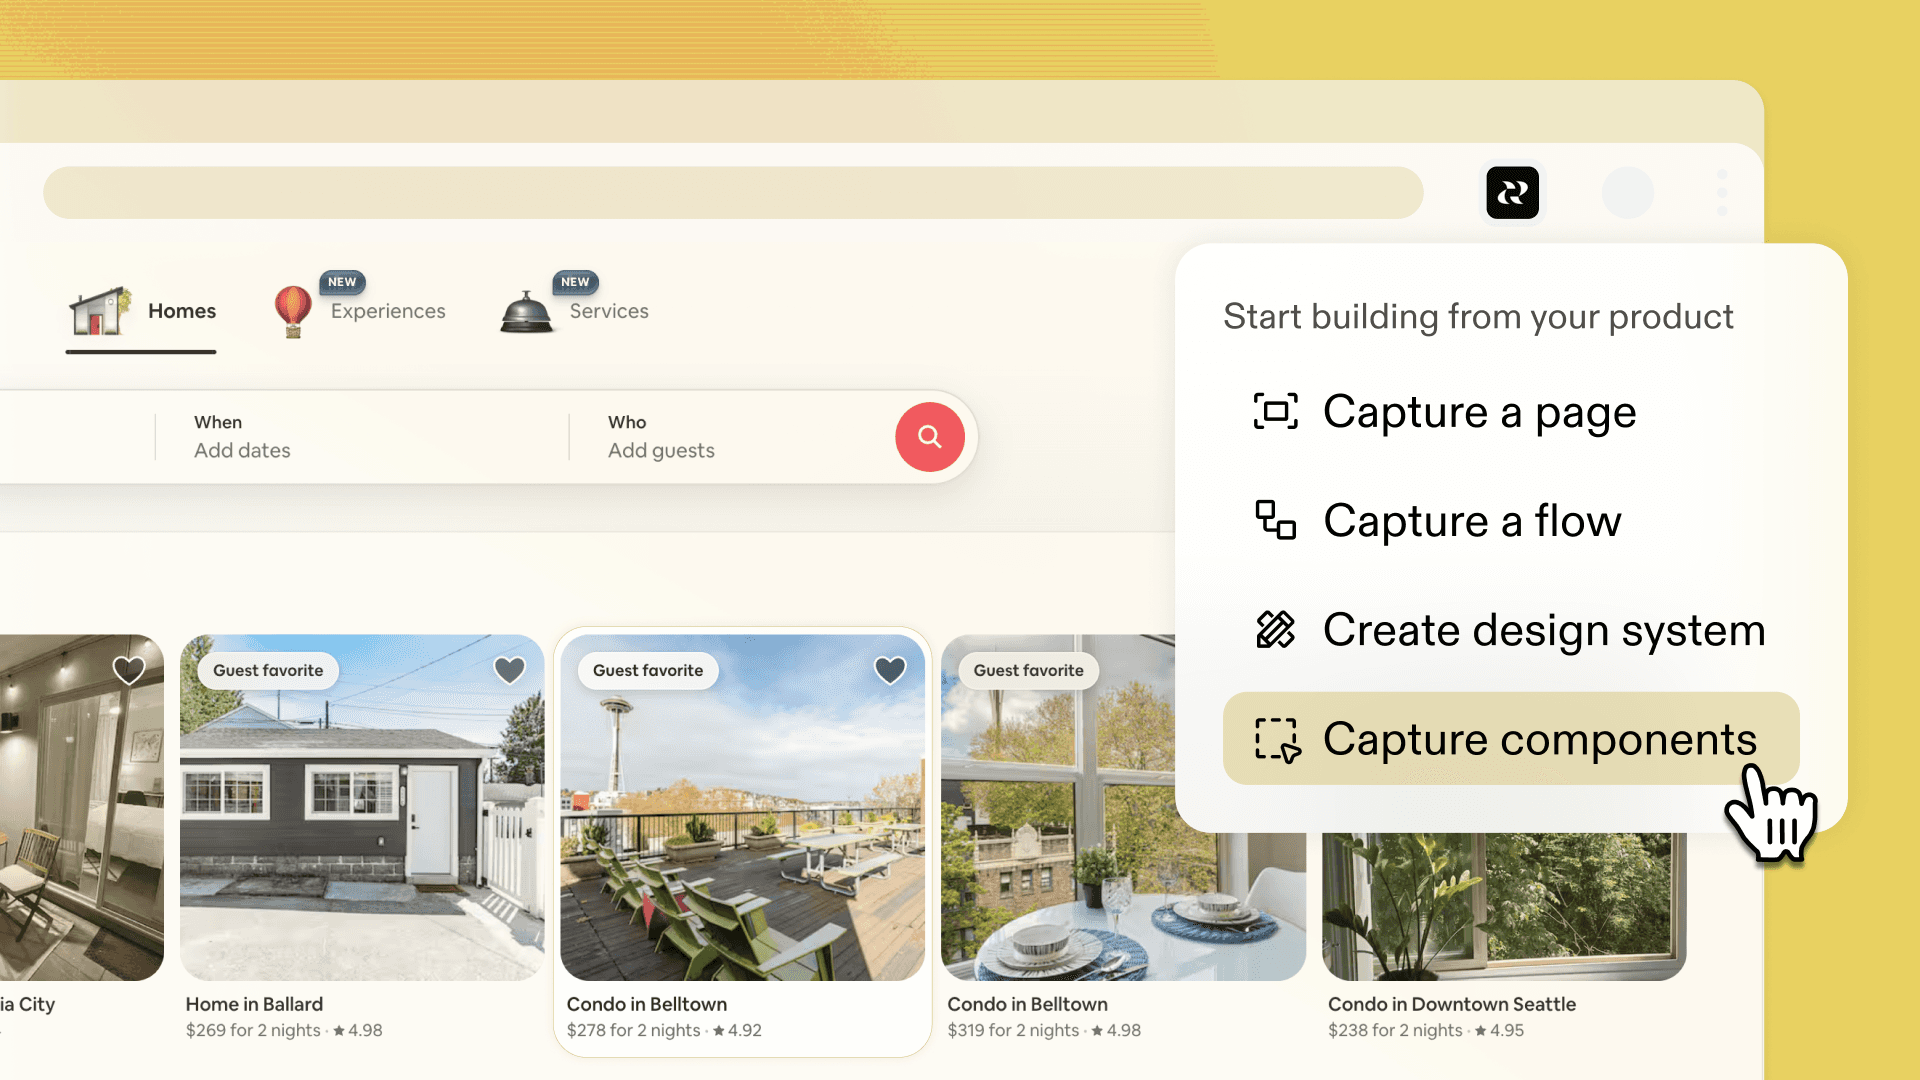Click the Create design system icon
The height and width of the screenshot is (1080, 1920).
click(1275, 630)
